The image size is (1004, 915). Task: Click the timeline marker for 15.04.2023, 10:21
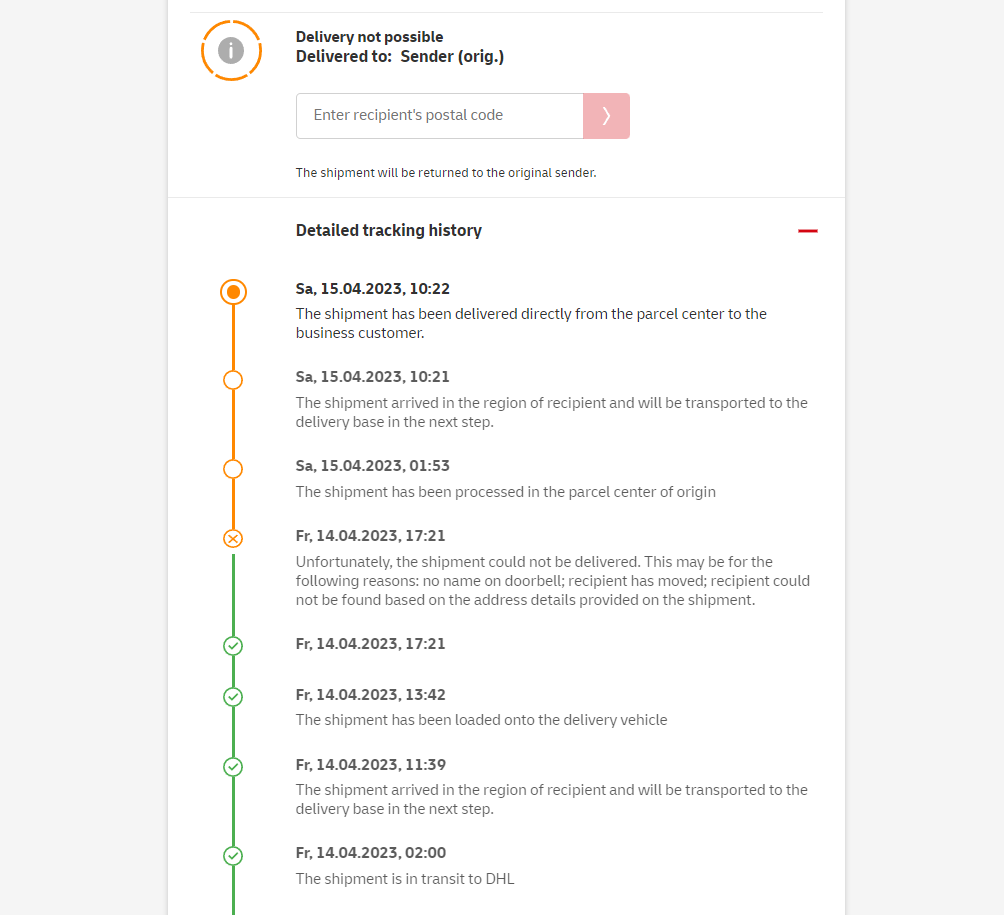click(233, 380)
